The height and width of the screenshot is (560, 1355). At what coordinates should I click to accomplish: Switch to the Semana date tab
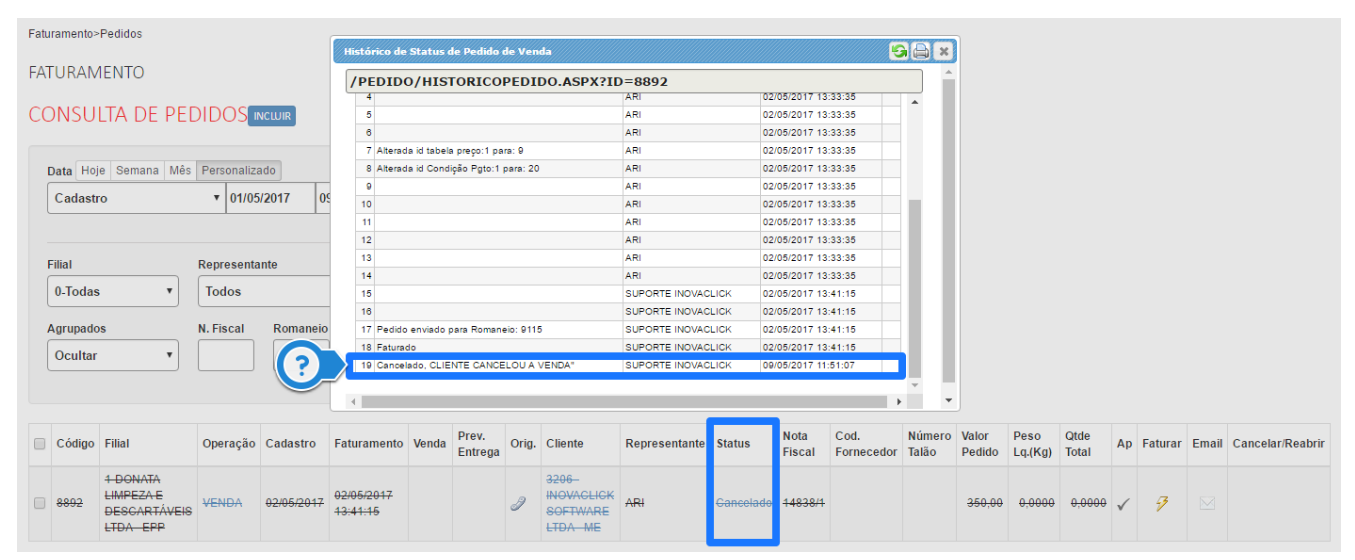137,171
